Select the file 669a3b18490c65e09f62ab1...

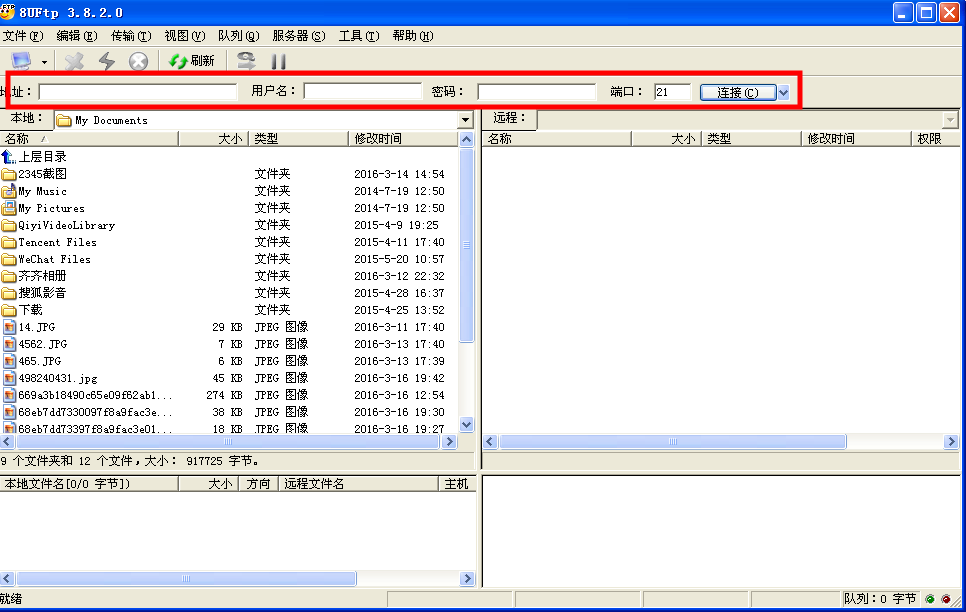(87, 395)
